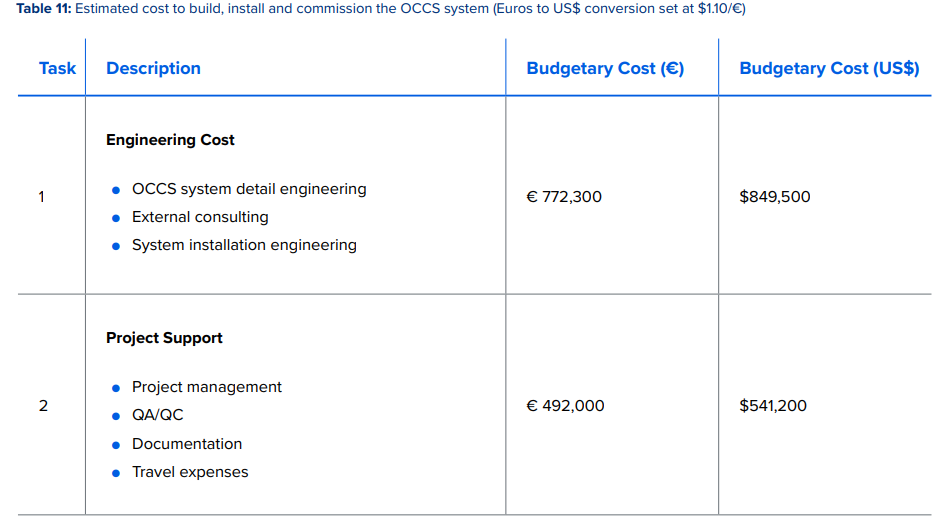Click the € 492,000 cost cell

(x=565, y=406)
